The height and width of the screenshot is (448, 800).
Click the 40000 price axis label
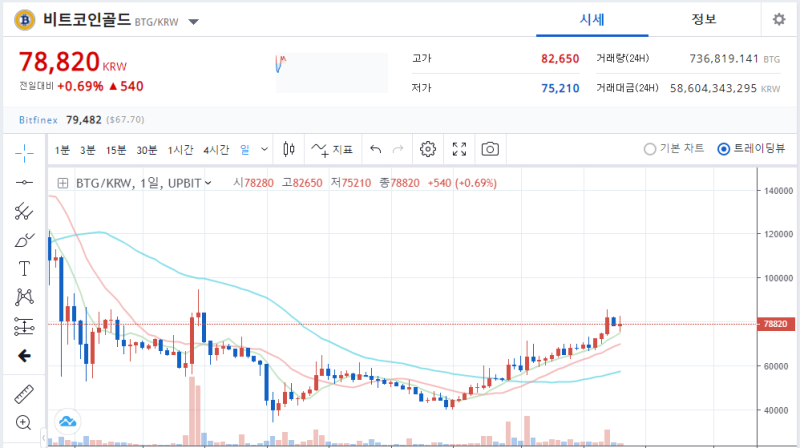(x=779, y=410)
